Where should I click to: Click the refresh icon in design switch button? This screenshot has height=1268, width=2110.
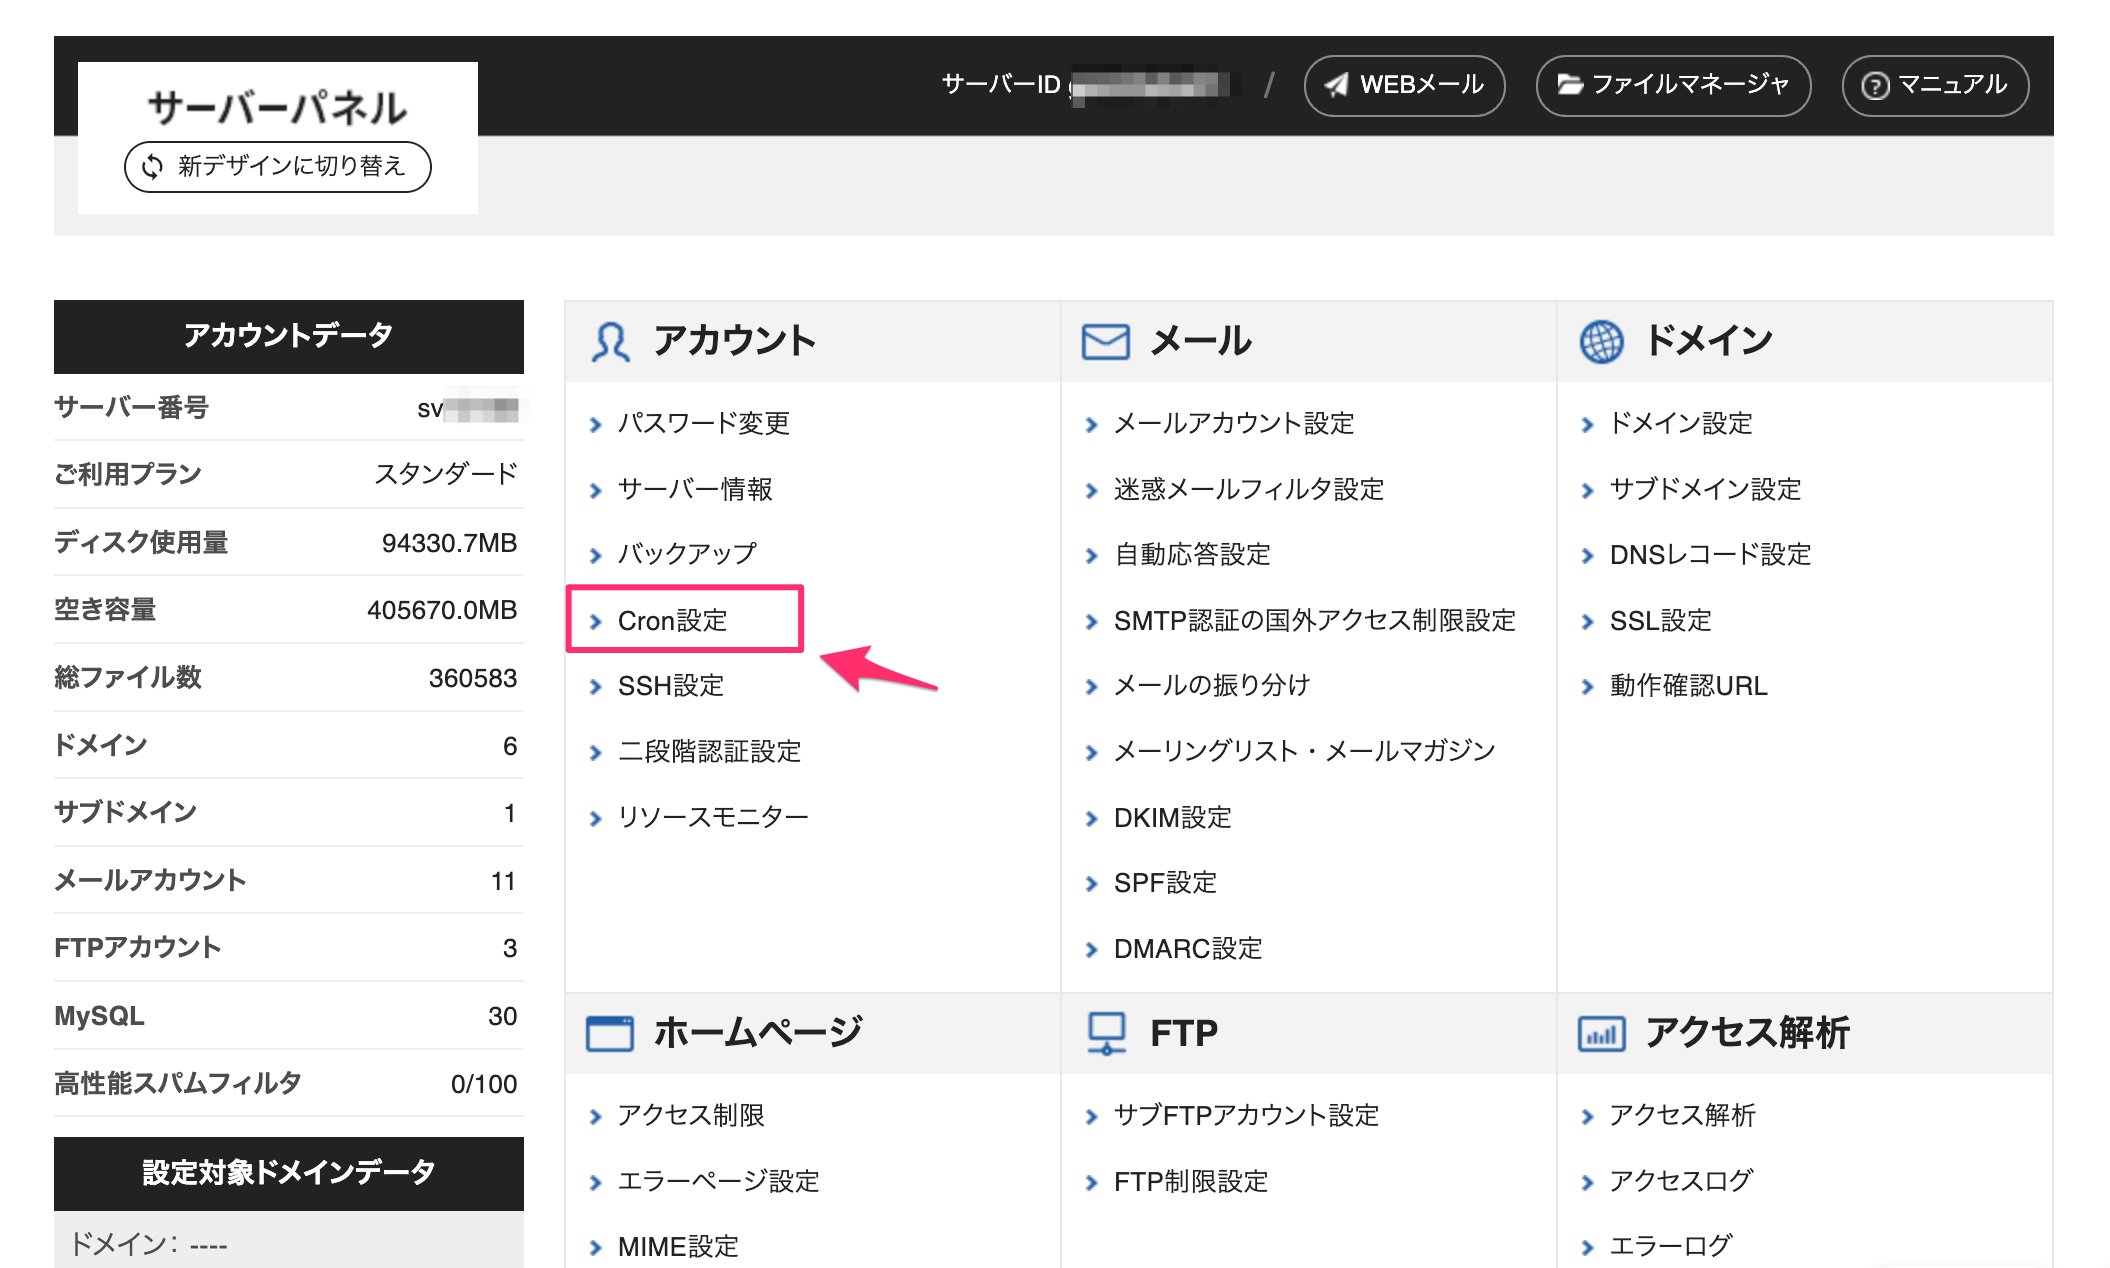coord(153,166)
